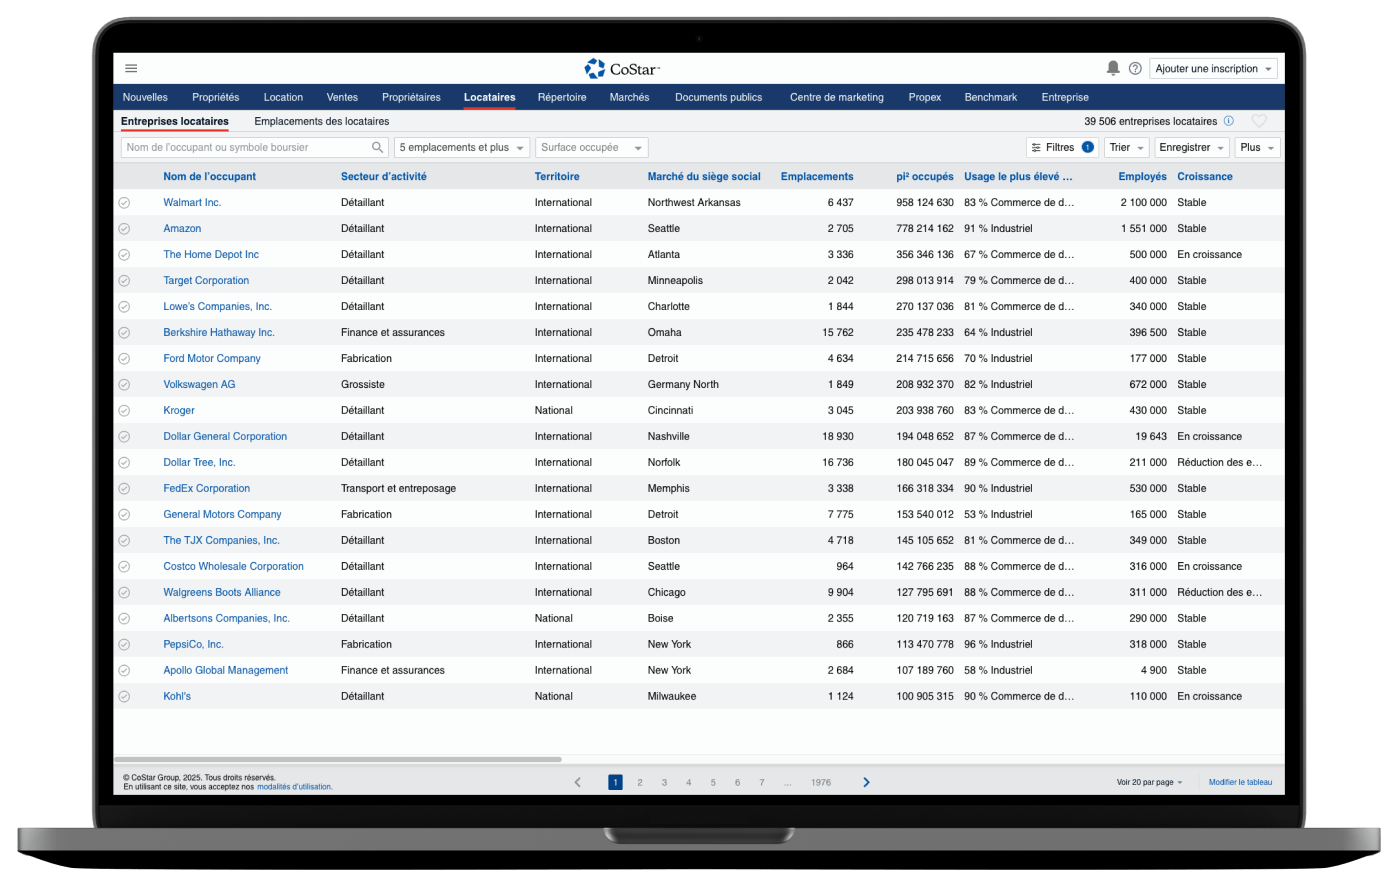The height and width of the screenshot is (894, 1400).
Task: Open Emplacements des locataires tab
Action: (321, 122)
